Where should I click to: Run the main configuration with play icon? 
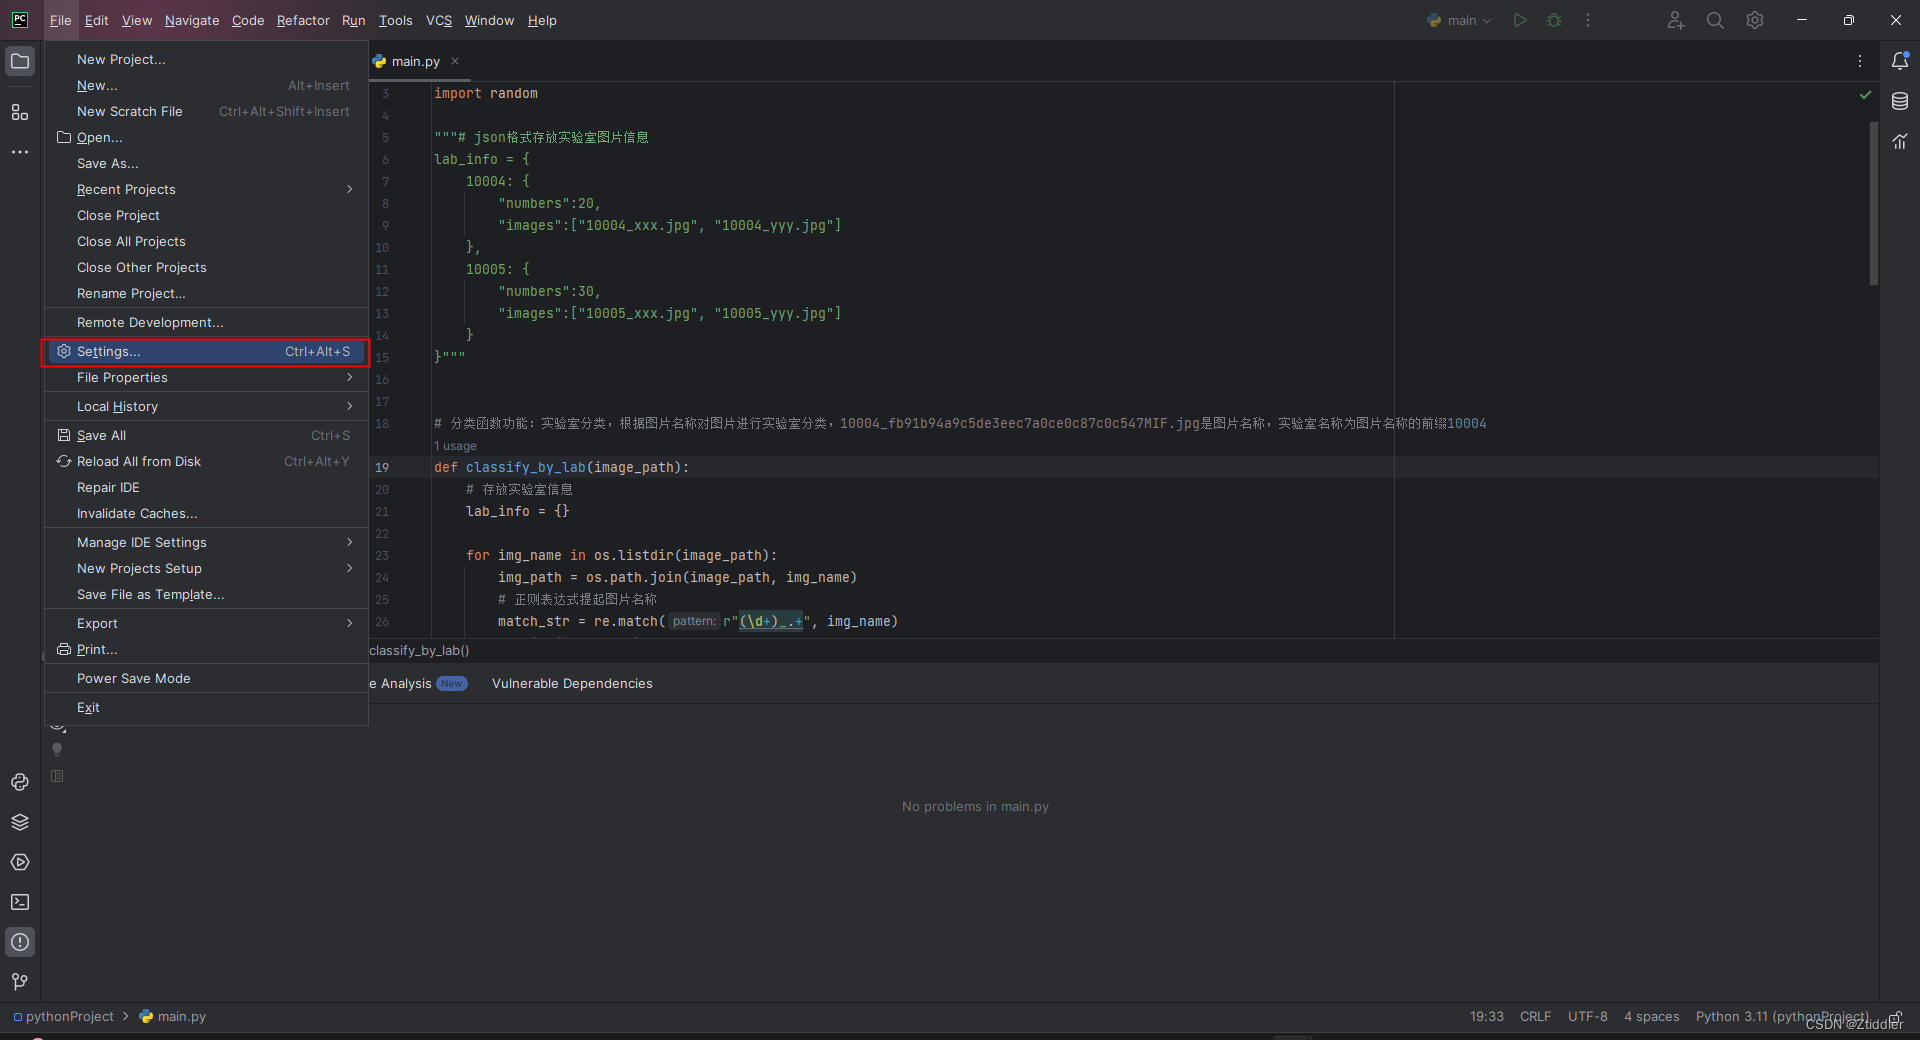point(1519,20)
